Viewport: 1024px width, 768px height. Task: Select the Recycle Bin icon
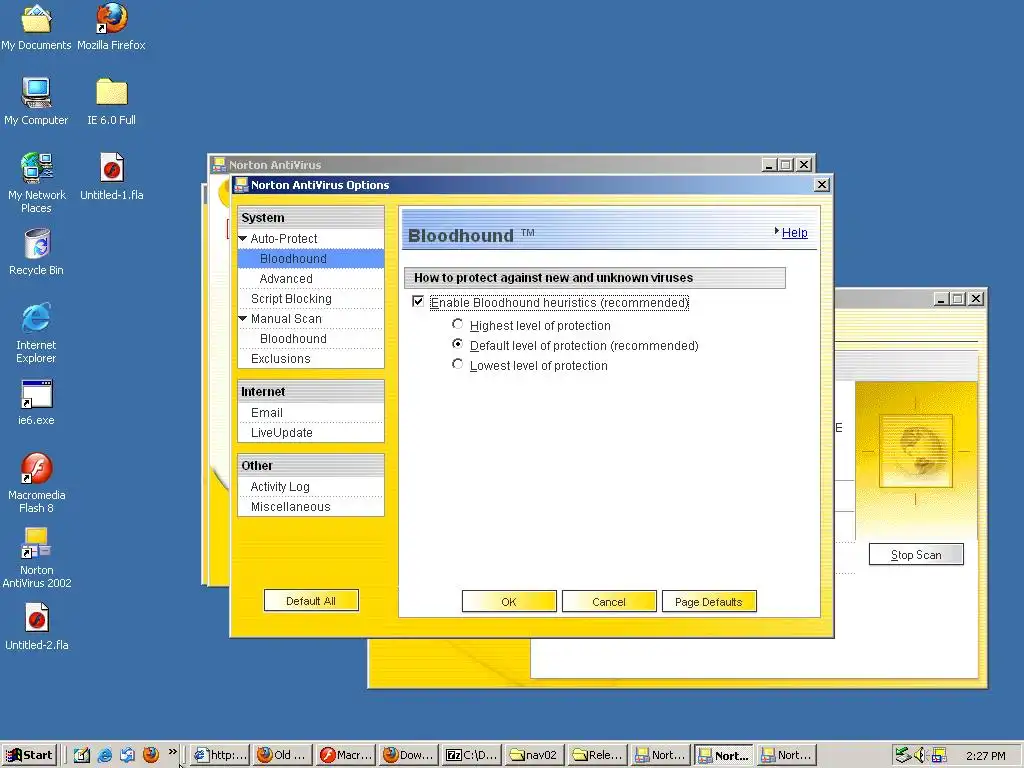click(x=37, y=251)
